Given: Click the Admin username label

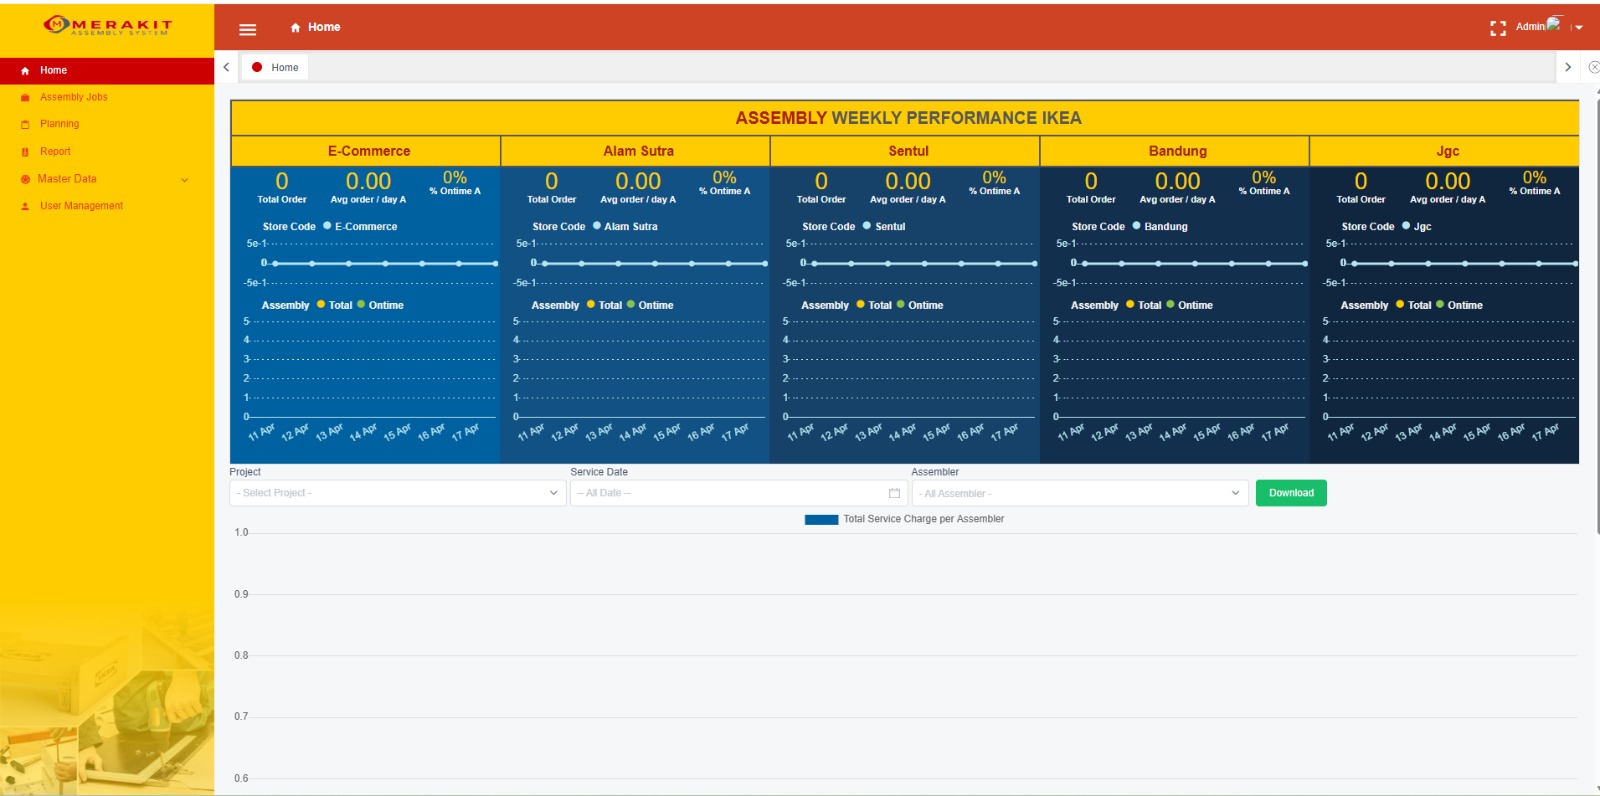Looking at the screenshot, I should click(1530, 27).
